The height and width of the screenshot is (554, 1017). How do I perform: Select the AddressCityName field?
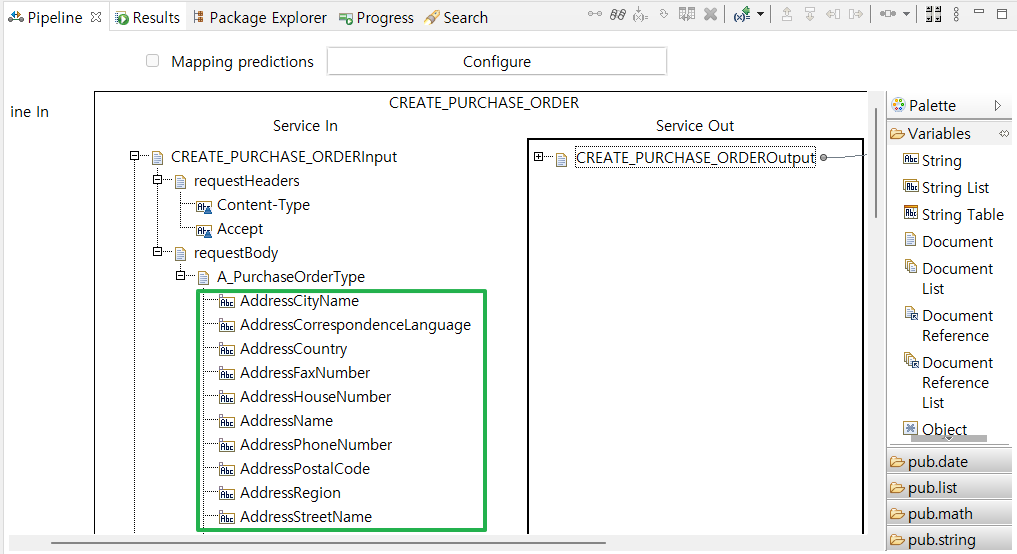[x=299, y=301]
